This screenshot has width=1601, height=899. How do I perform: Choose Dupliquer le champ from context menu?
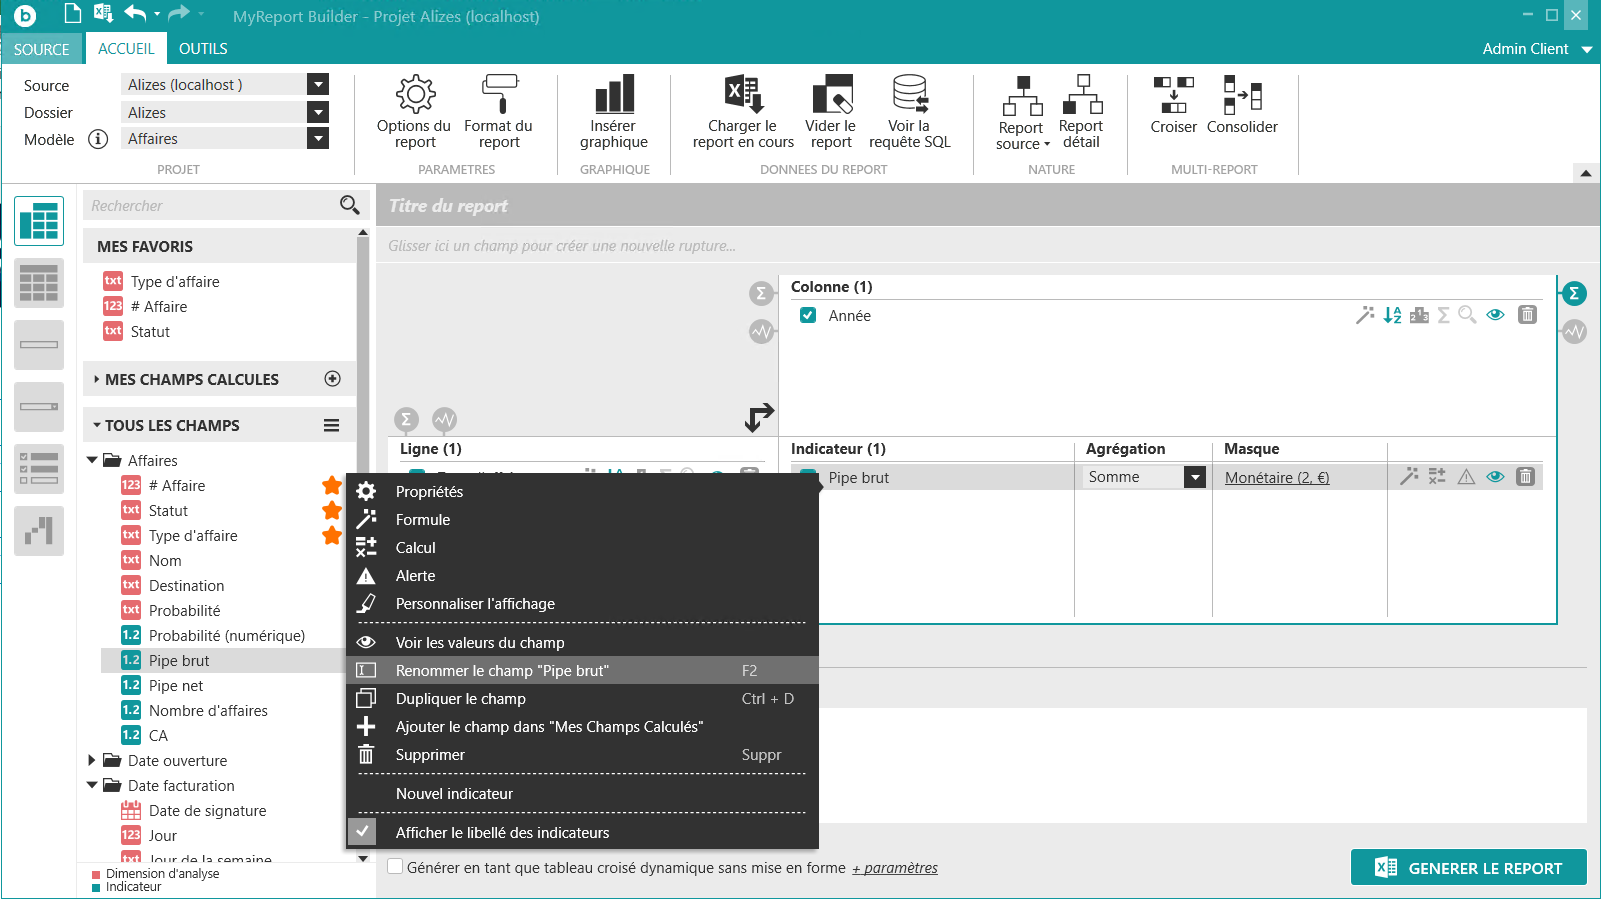click(x=461, y=699)
